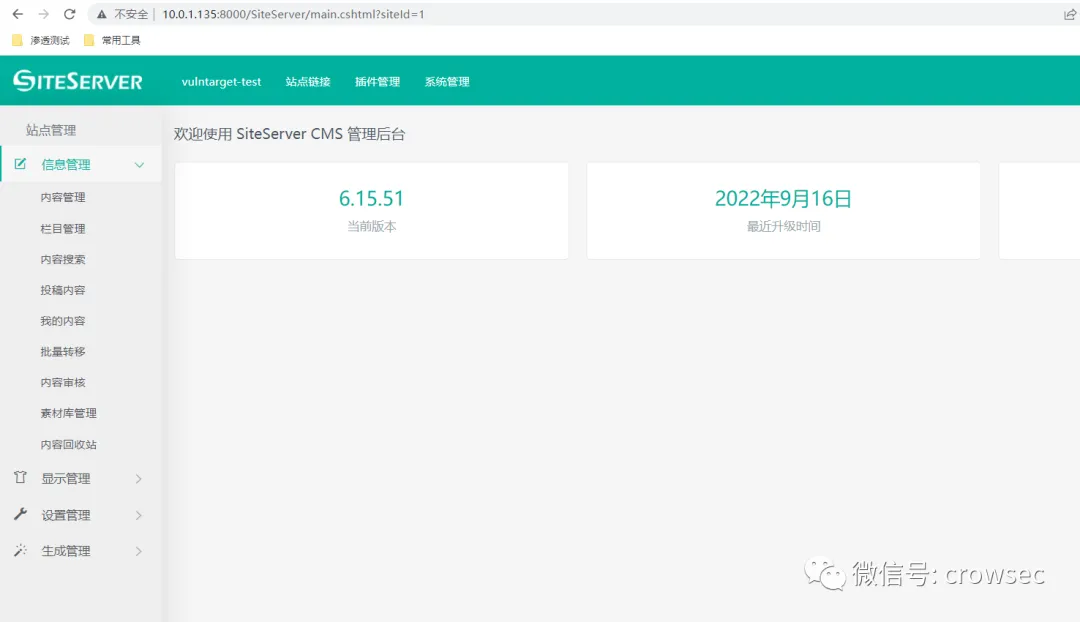
Task: Open the 插件管理 menu
Action: coord(377,81)
